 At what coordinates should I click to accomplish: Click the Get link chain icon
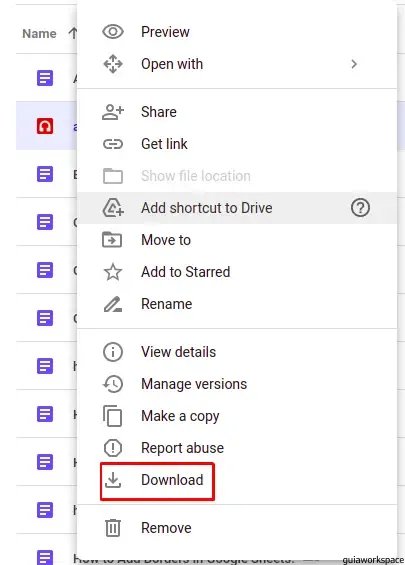click(113, 144)
